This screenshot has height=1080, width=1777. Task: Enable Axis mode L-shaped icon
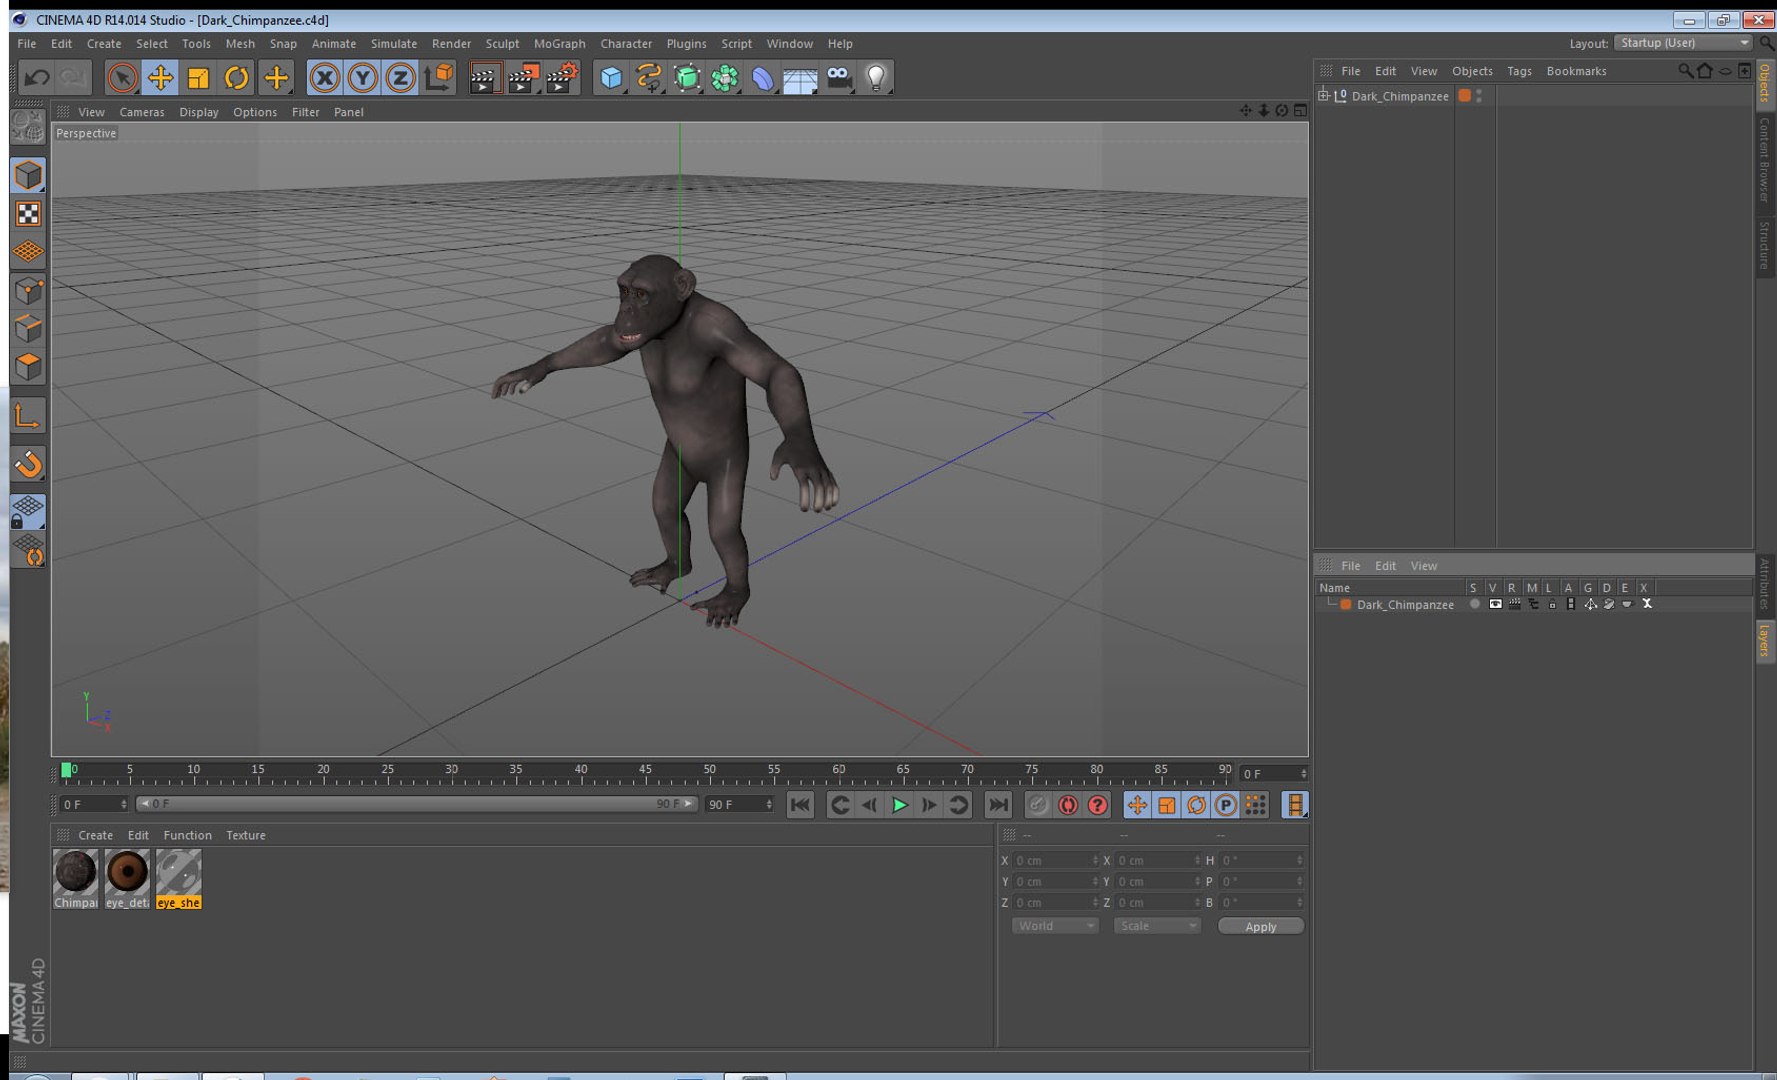(28, 415)
